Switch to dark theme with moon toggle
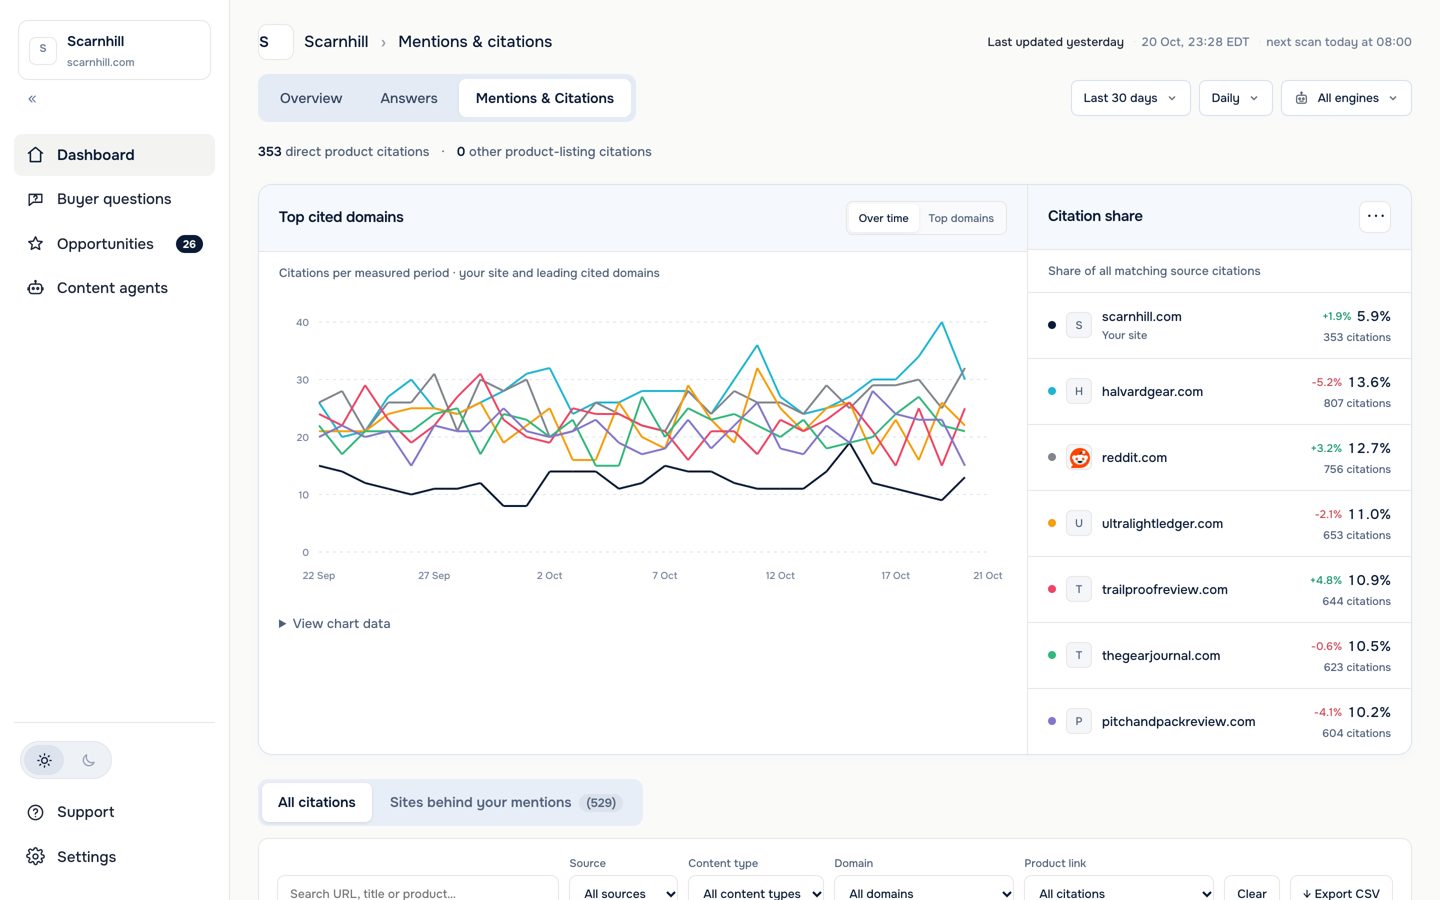 [x=88, y=761]
